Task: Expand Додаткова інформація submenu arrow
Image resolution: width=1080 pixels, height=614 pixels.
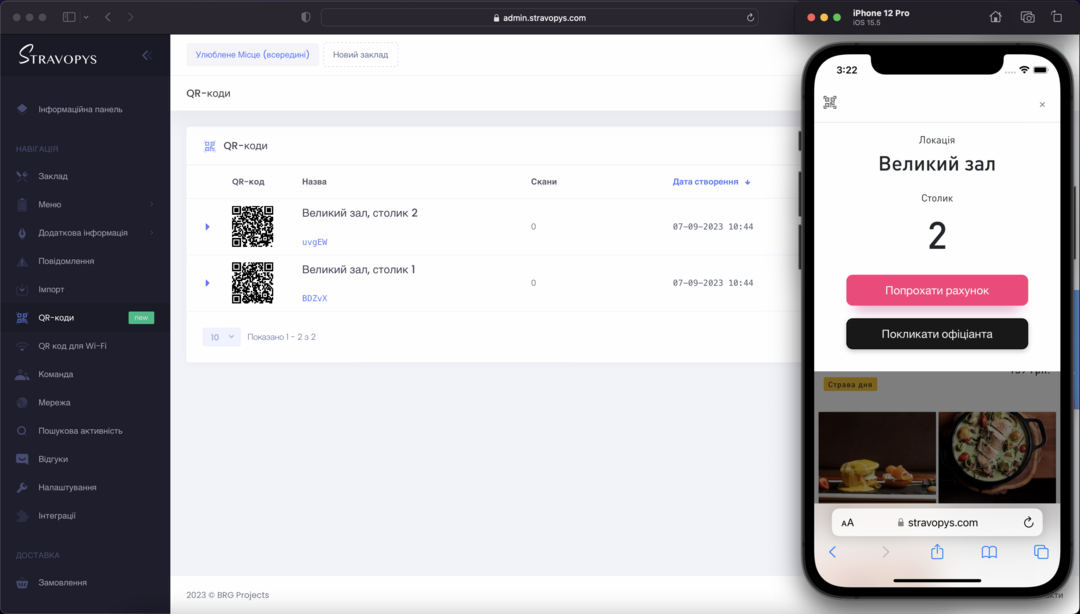Action: pos(152,233)
